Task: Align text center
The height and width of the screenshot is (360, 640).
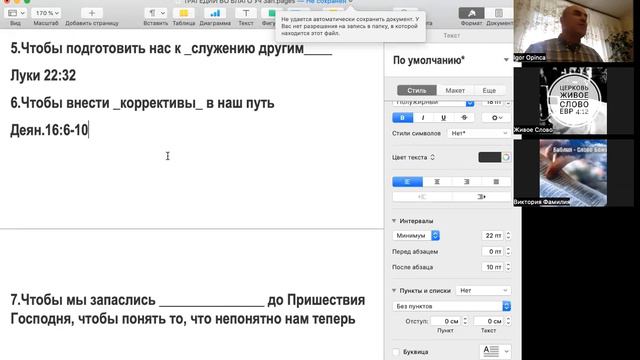Action: (x=437, y=182)
